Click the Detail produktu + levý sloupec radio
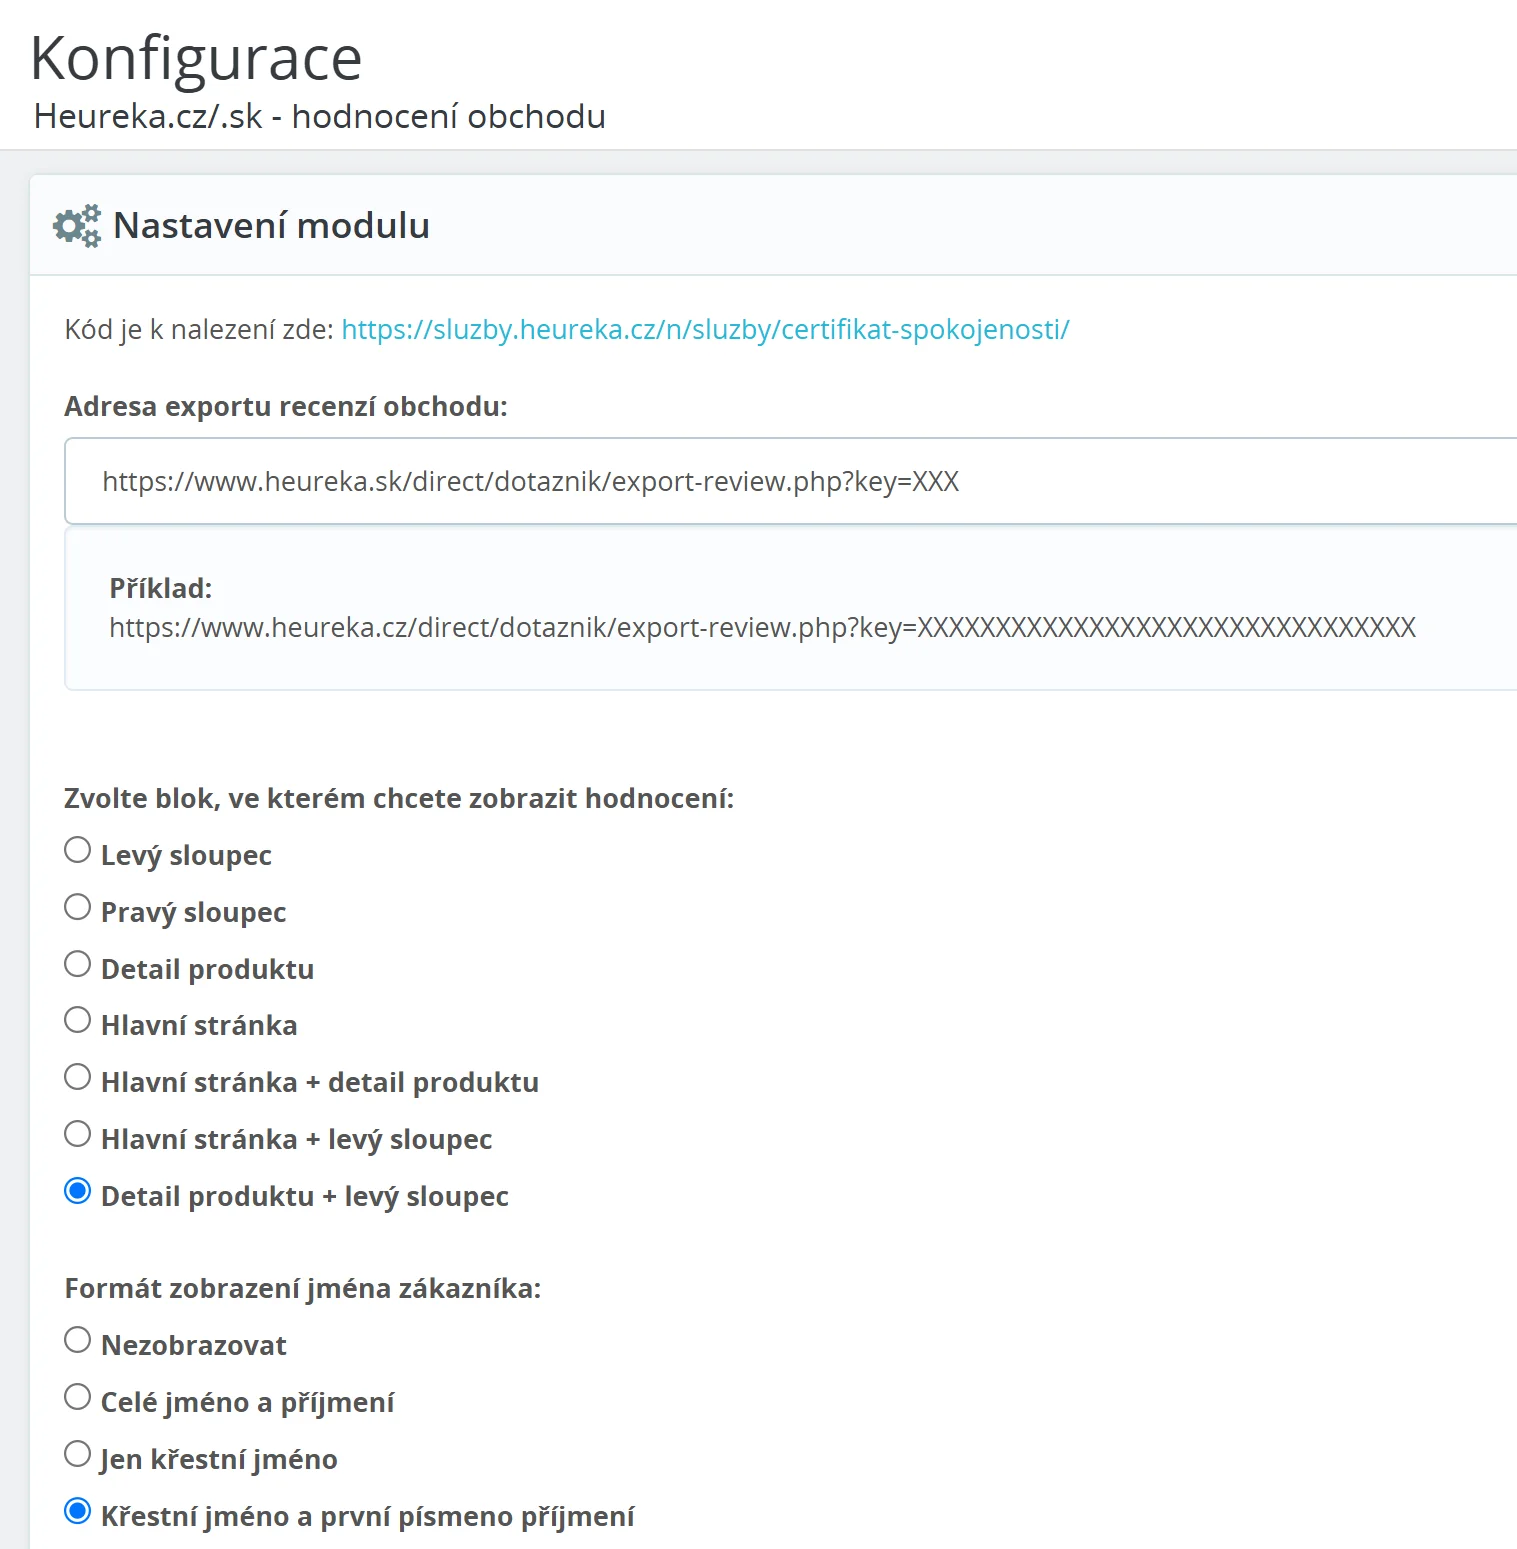Screen dimensions: 1517x1549 coord(78,1192)
